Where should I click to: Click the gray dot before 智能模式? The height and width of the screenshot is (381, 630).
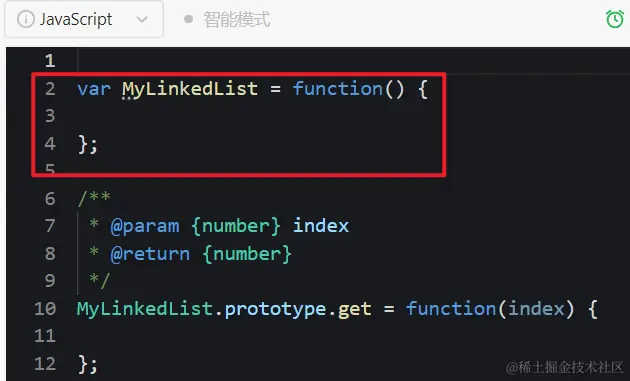click(x=188, y=19)
